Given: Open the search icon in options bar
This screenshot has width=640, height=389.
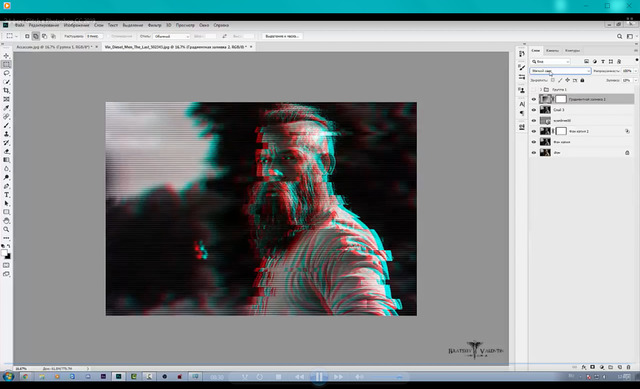Looking at the screenshot, I should pos(620,36).
